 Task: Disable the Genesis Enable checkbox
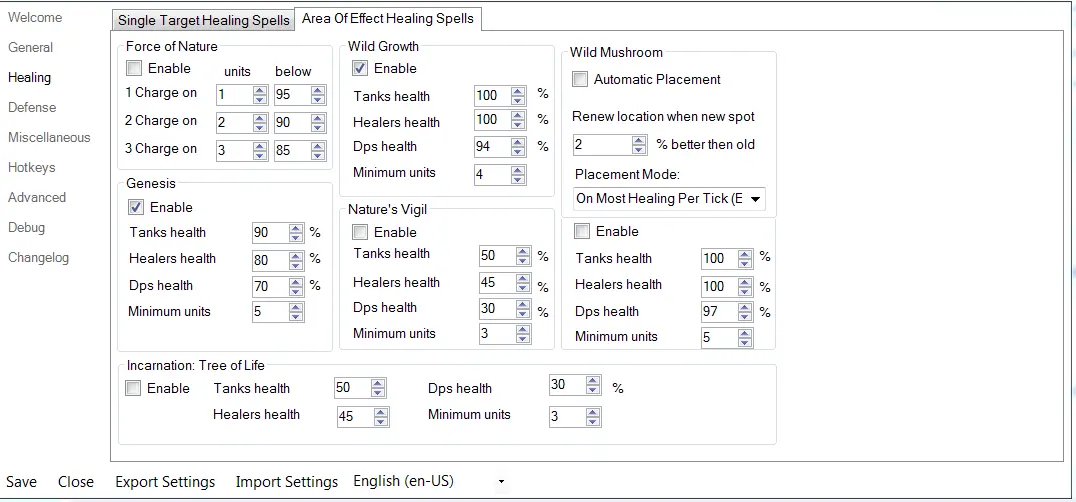point(136,207)
